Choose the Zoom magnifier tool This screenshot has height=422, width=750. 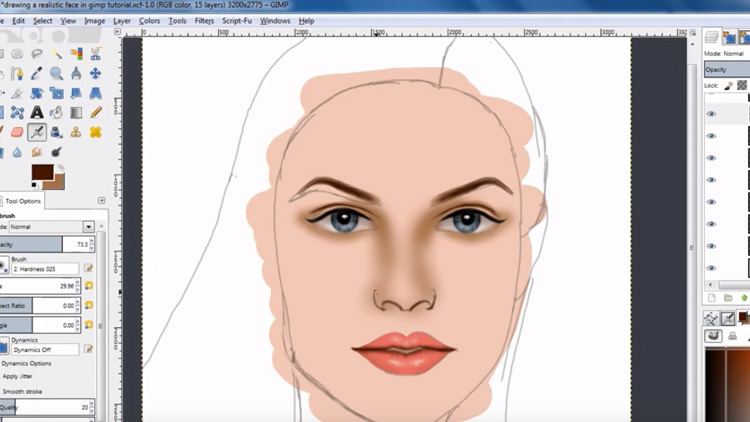[x=57, y=73]
